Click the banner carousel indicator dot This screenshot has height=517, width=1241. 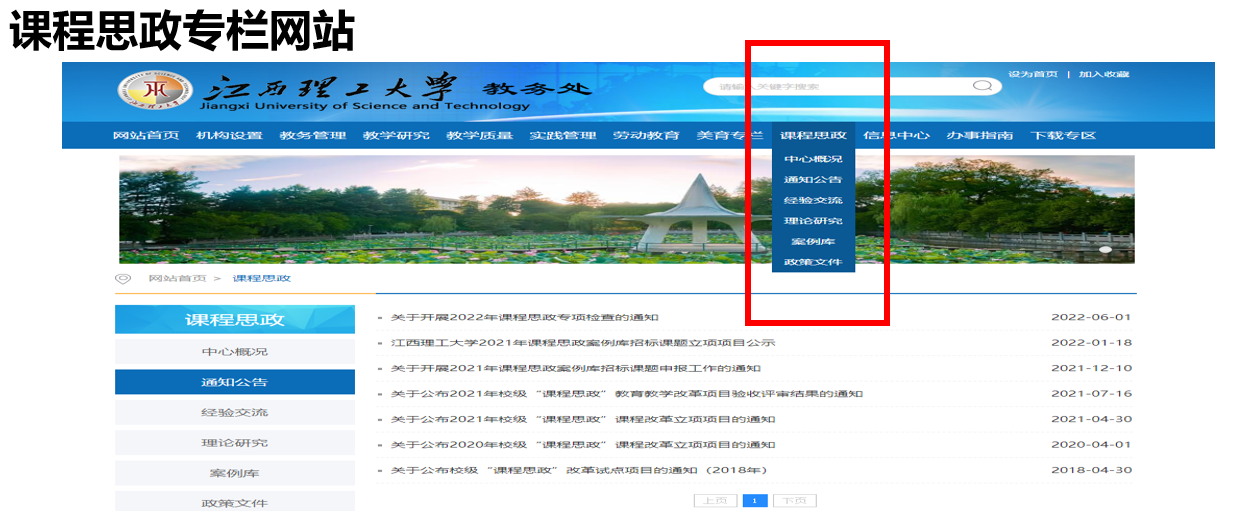pos(1105,250)
